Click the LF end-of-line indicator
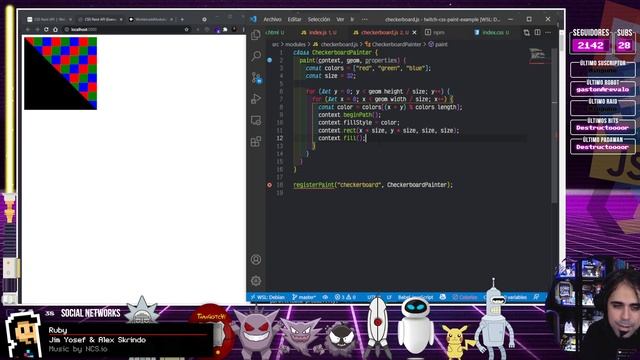Screen dimensions: 640x360 point(389,297)
